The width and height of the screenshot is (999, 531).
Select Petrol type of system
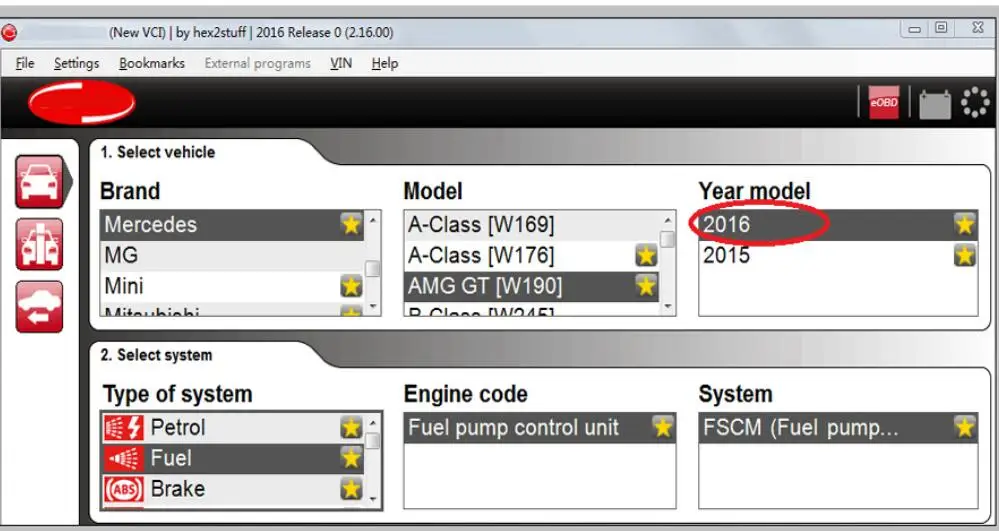pyautogui.click(x=233, y=428)
